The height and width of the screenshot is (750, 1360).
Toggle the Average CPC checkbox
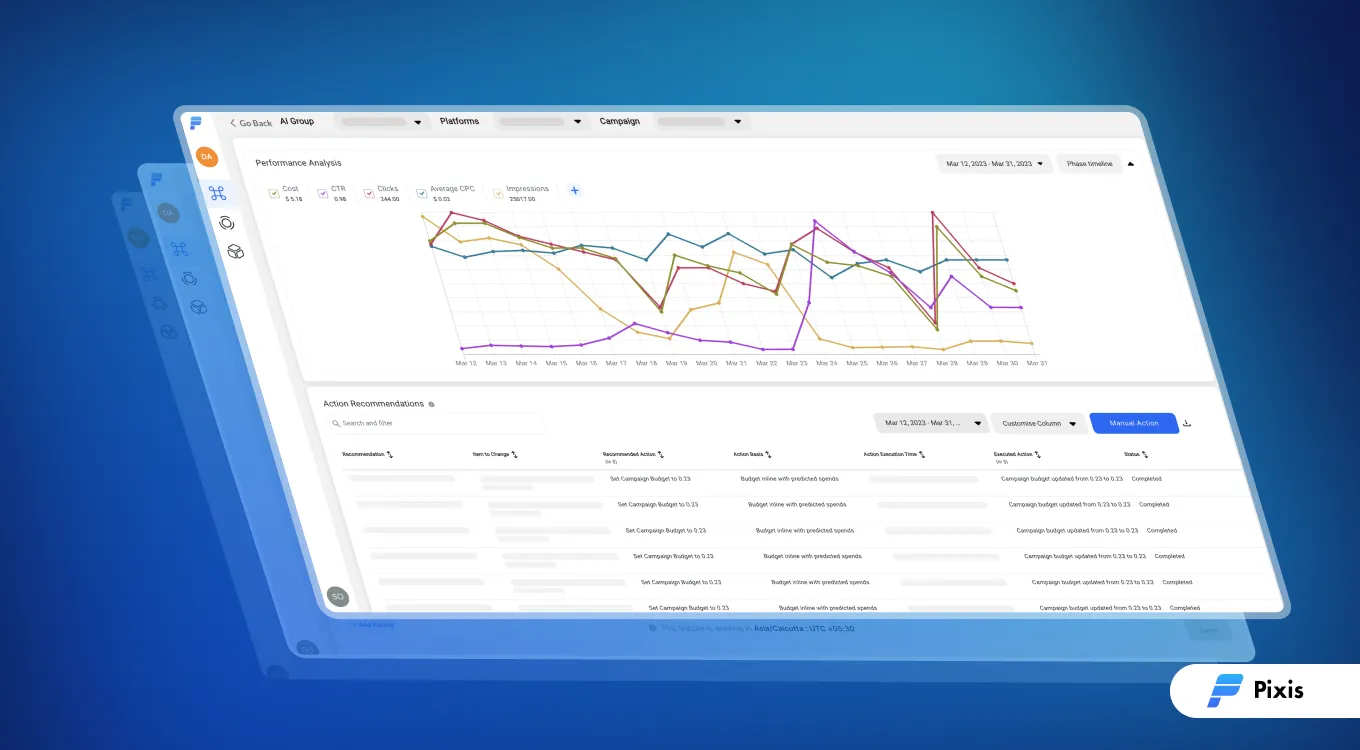pos(422,193)
